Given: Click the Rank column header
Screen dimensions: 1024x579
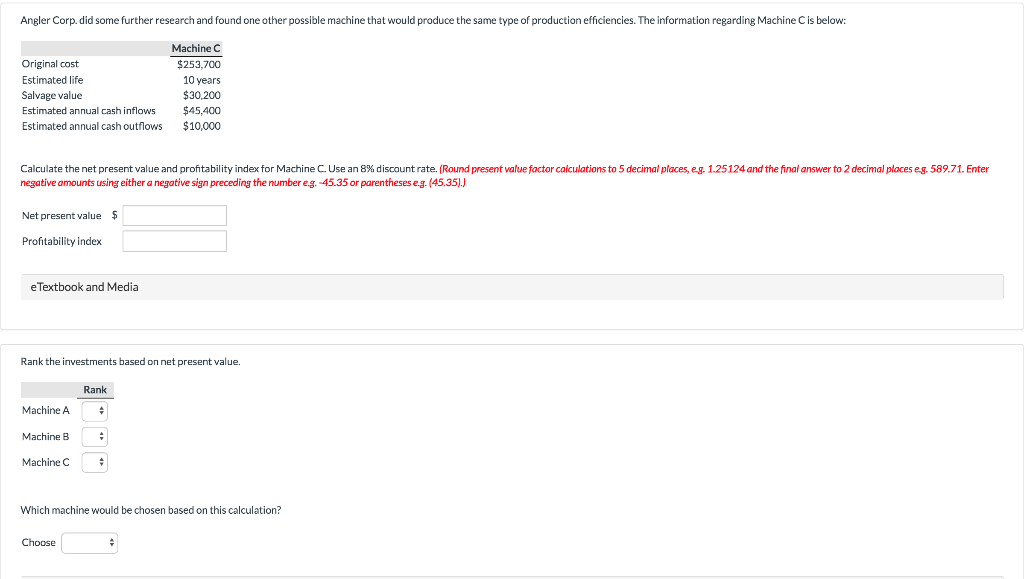Looking at the screenshot, I should [95, 390].
